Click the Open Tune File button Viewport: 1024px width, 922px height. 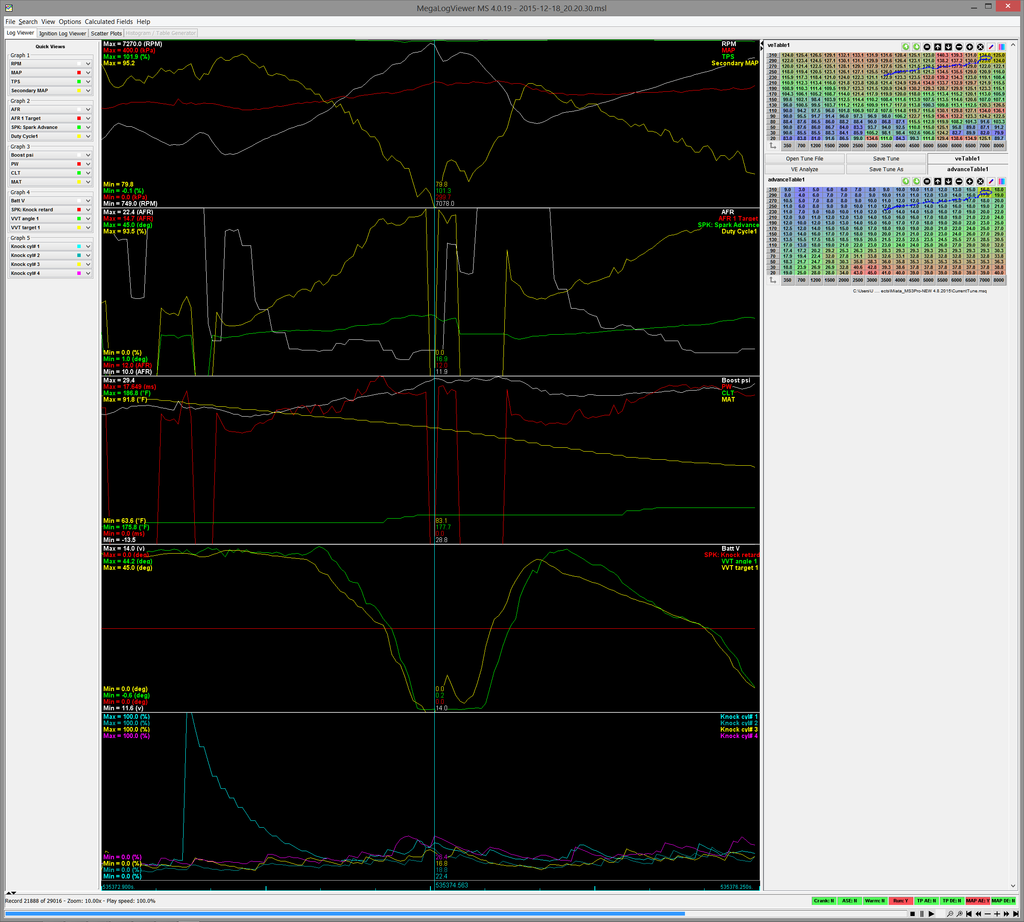pyautogui.click(x=804, y=159)
